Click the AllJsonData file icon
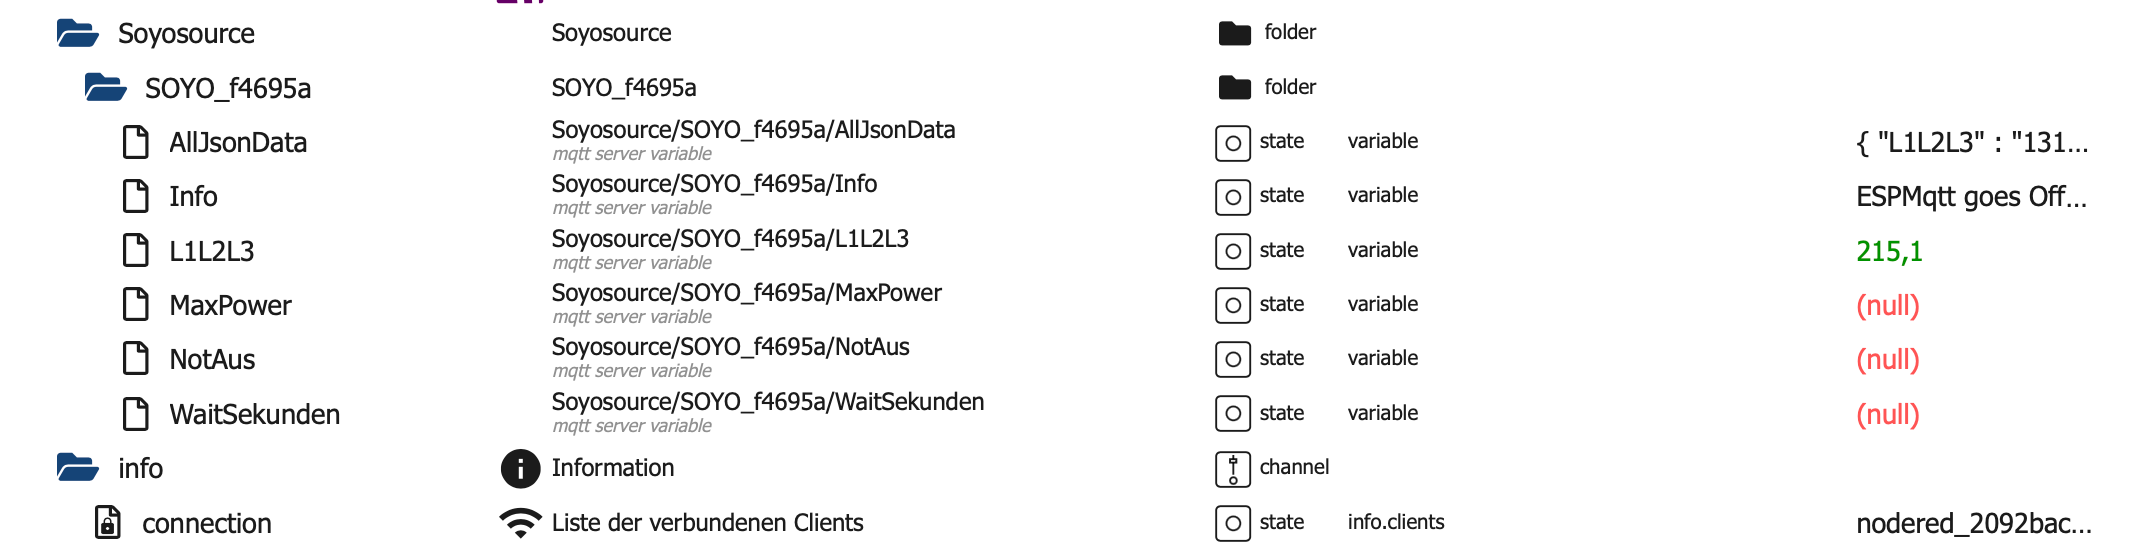Viewport: 2144px width, 554px height. click(135, 143)
